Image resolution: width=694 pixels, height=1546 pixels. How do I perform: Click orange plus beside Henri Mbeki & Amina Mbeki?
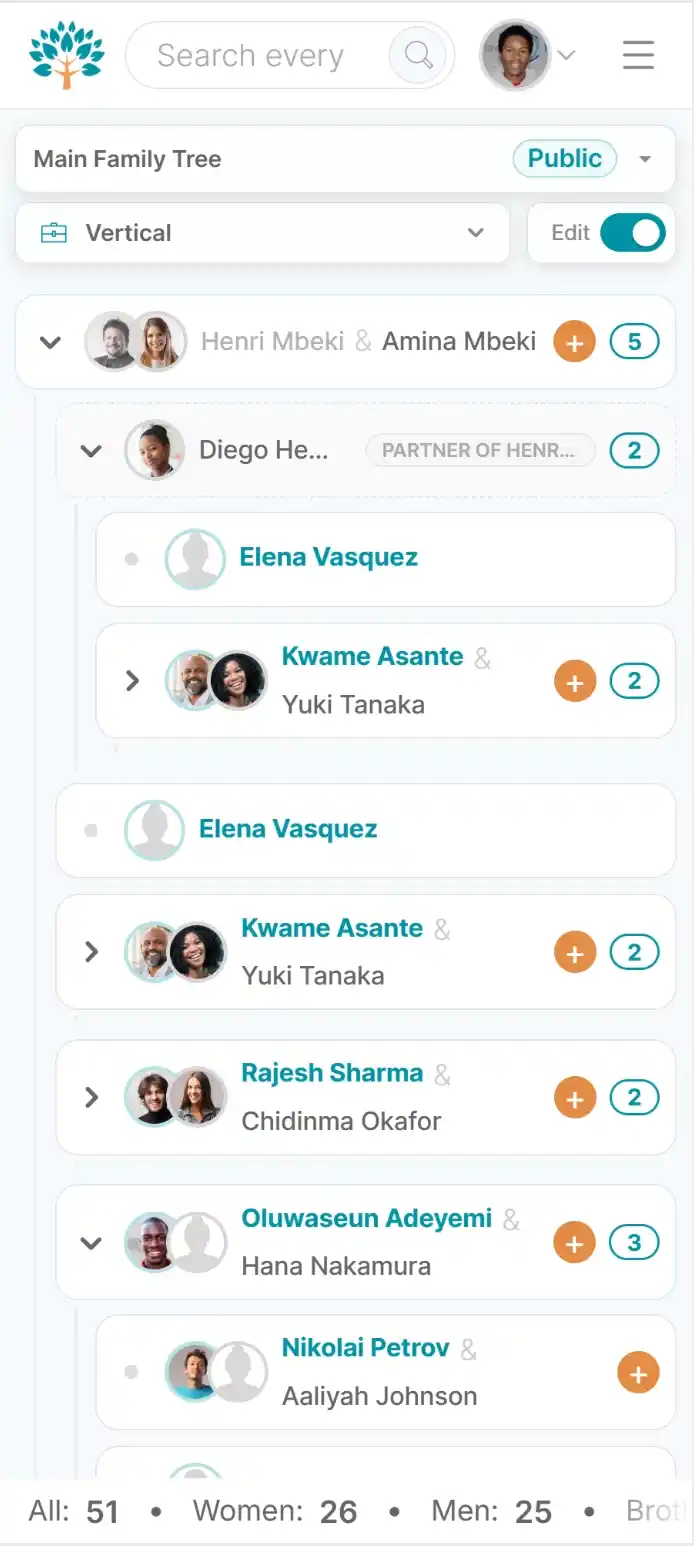pyautogui.click(x=574, y=342)
